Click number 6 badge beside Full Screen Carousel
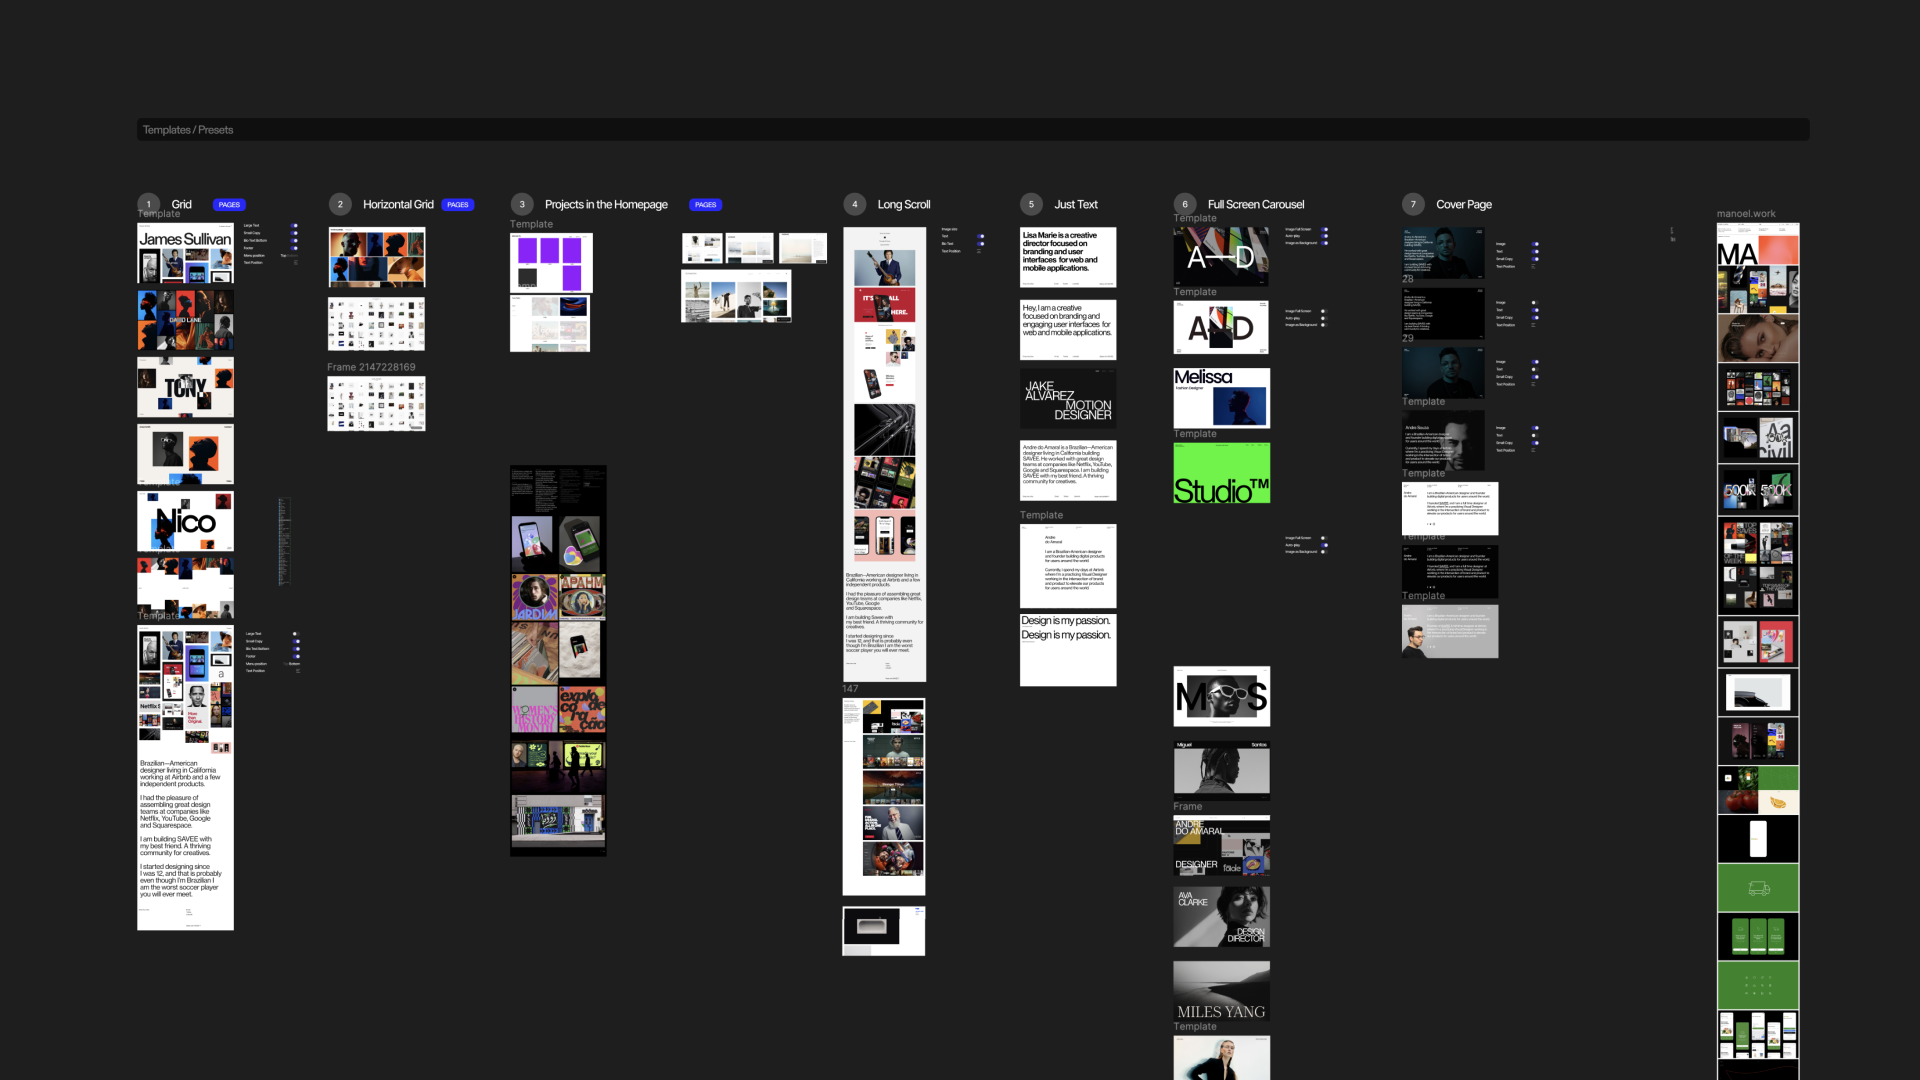This screenshot has height=1080, width=1920. (1185, 204)
